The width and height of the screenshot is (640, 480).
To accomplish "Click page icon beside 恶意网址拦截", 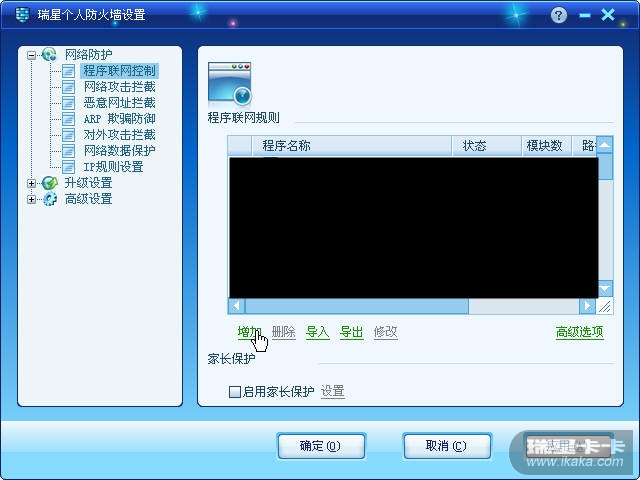I will pyautogui.click(x=68, y=102).
